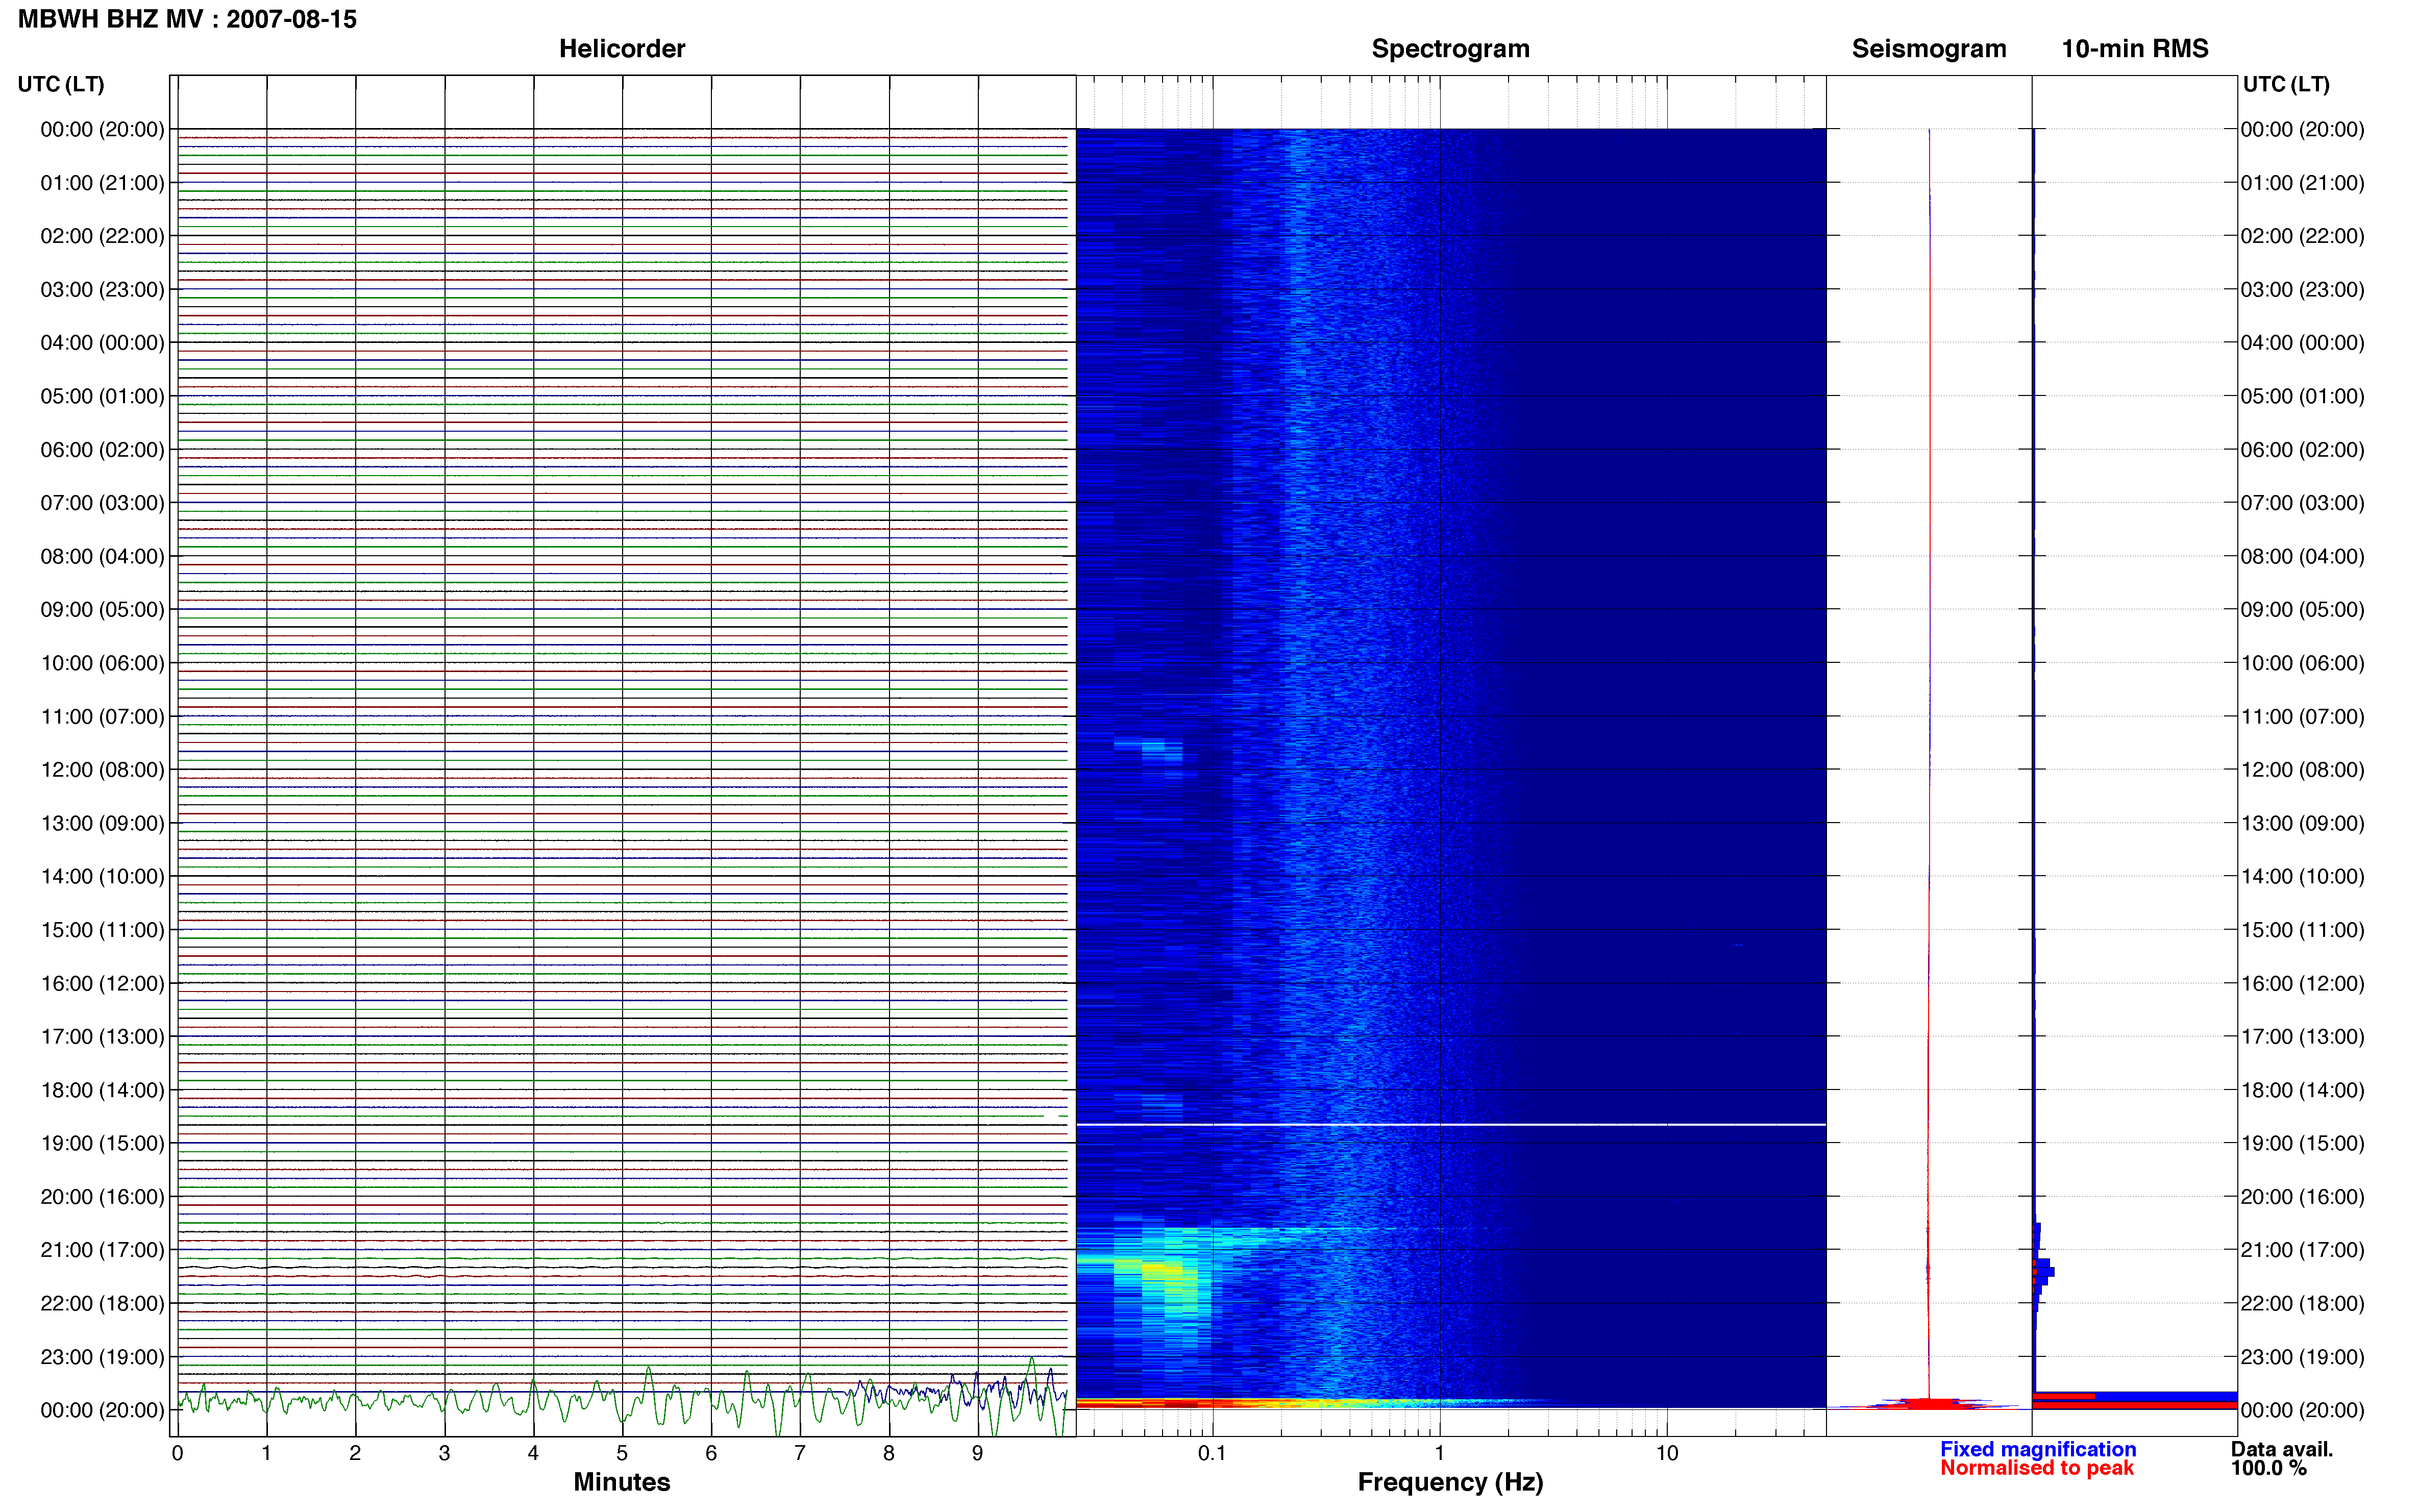Click the right '18:00 (14:00)' time label
Viewport: 2419px width, 1512px height.
(x=2302, y=1090)
